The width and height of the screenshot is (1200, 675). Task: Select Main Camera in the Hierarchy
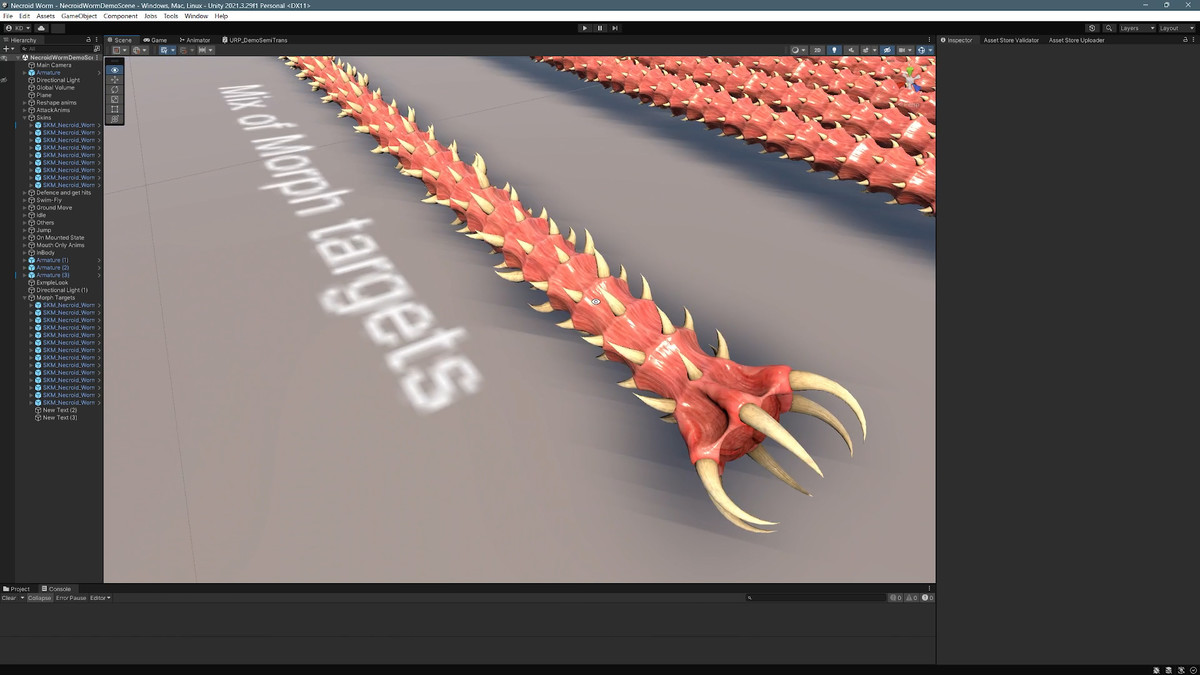pyautogui.click(x=54, y=65)
